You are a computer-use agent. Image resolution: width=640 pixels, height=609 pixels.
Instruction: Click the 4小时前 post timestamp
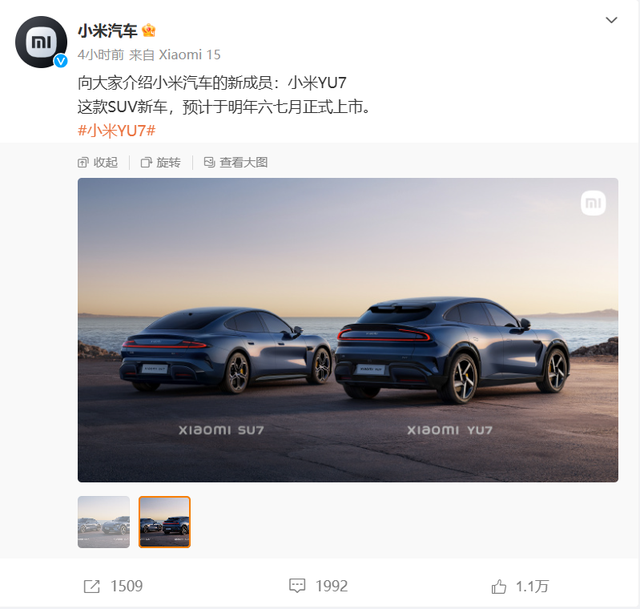point(101,55)
